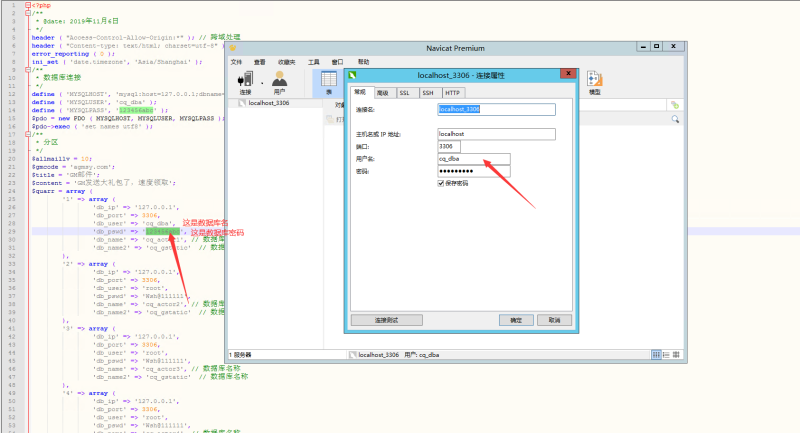Toggle the 保存密码 checkbox
Viewport: 800px width, 433px height.
441,183
